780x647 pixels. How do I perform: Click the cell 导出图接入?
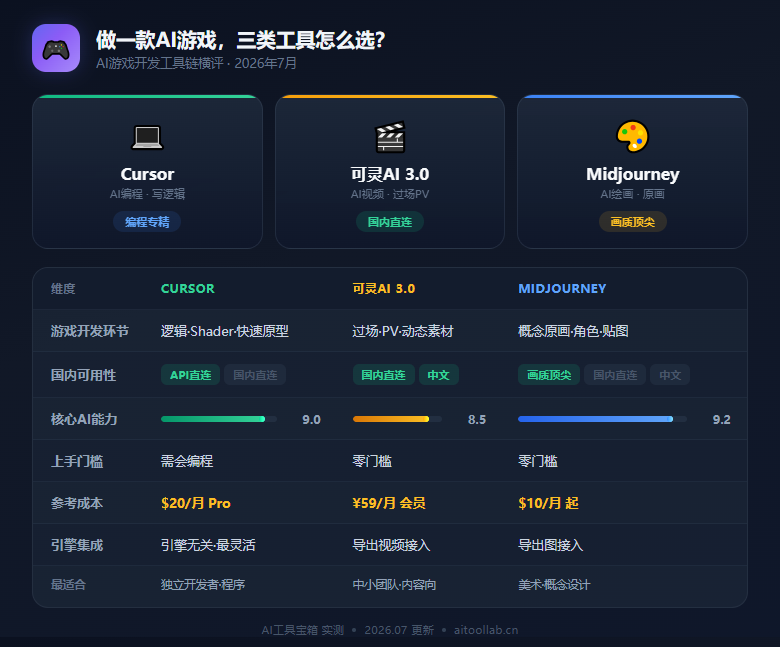550,545
